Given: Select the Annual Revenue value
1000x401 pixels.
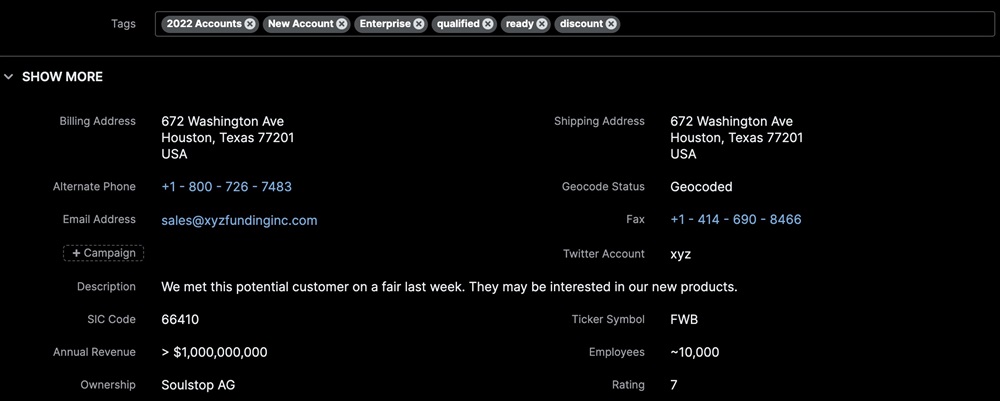Looking at the screenshot, I should 214,352.
